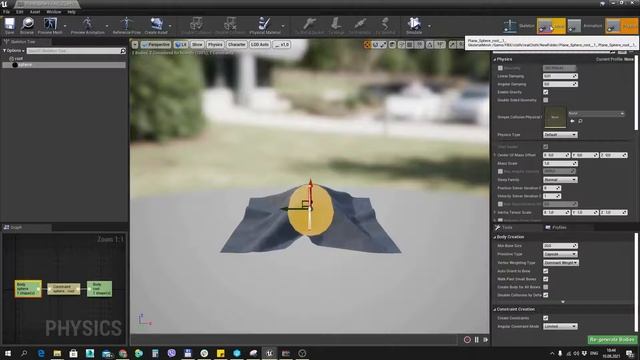Click the Disable Collision icon
Image resolution: width=640 pixels, height=360 pixels.
coord(230,24)
